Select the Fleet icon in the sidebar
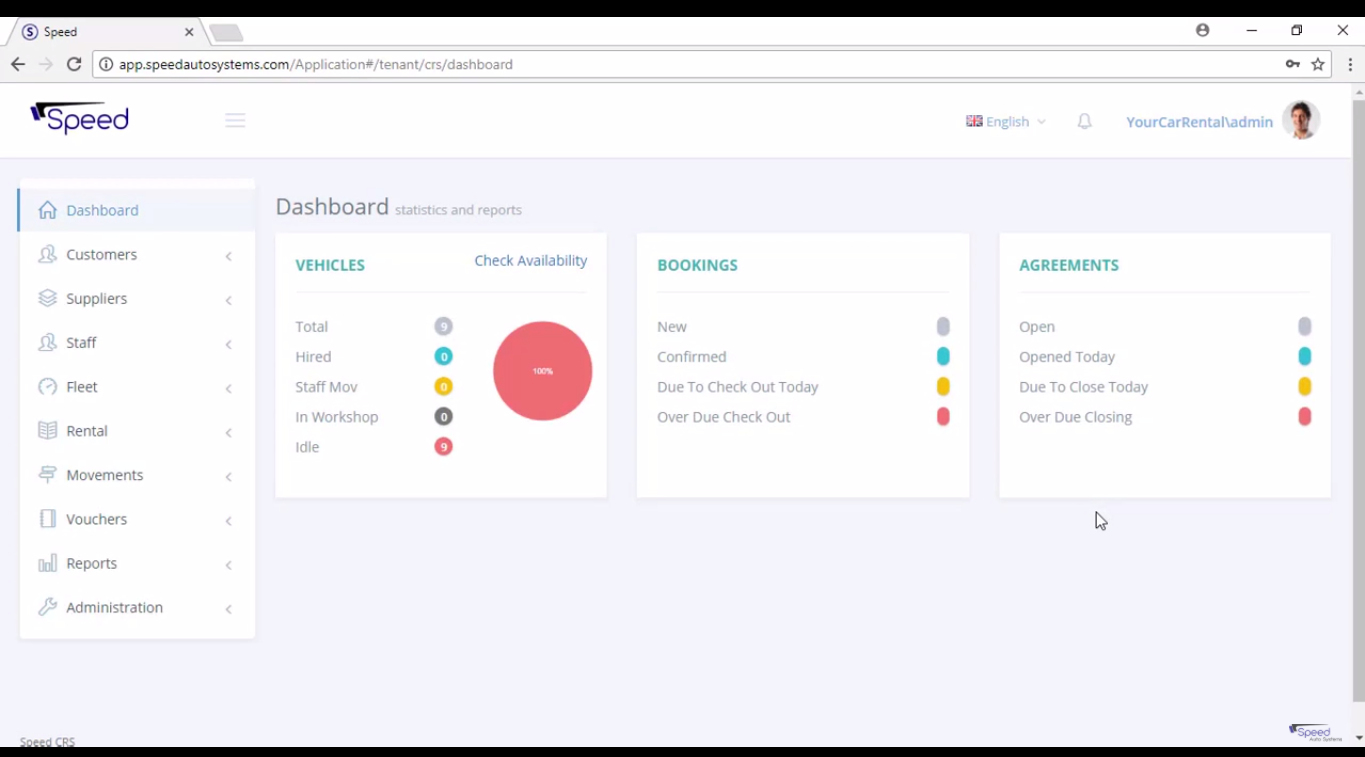Viewport: 1365px width, 757px height. point(46,387)
